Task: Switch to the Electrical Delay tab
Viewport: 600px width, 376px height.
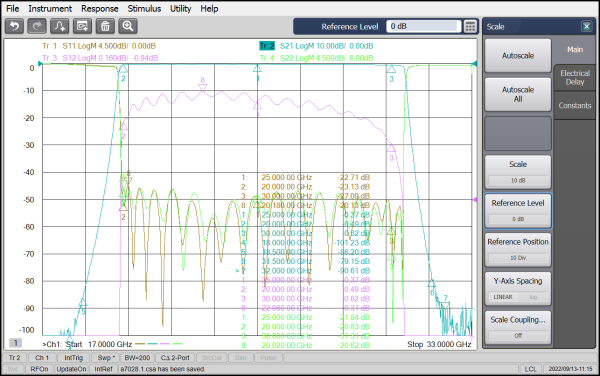Action: tap(575, 78)
